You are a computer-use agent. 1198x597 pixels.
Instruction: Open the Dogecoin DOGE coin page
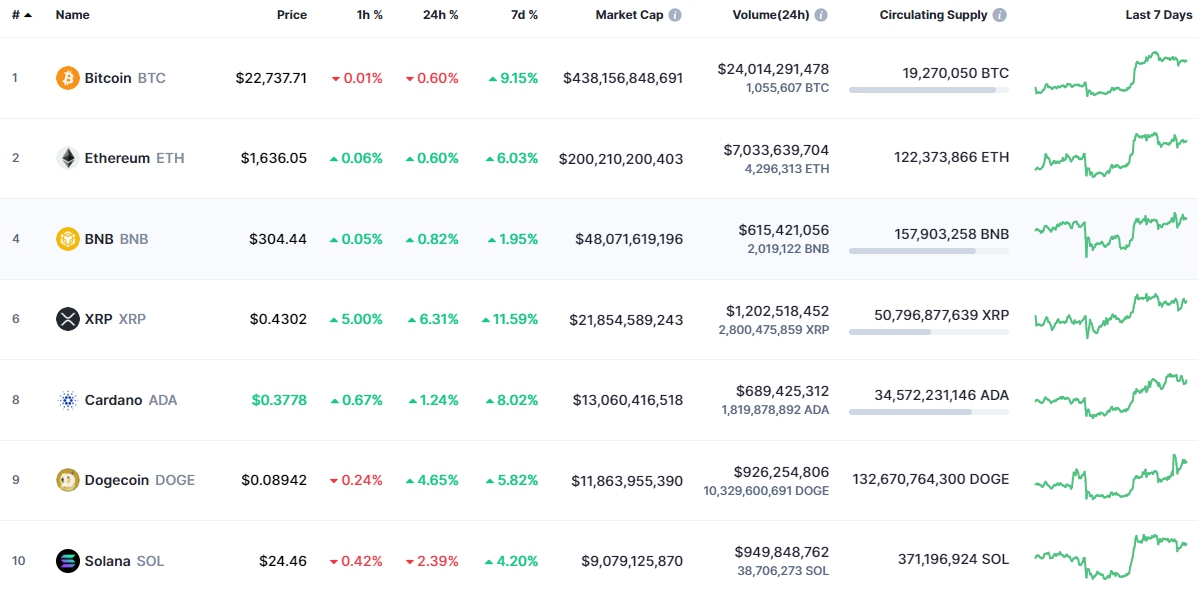click(126, 480)
